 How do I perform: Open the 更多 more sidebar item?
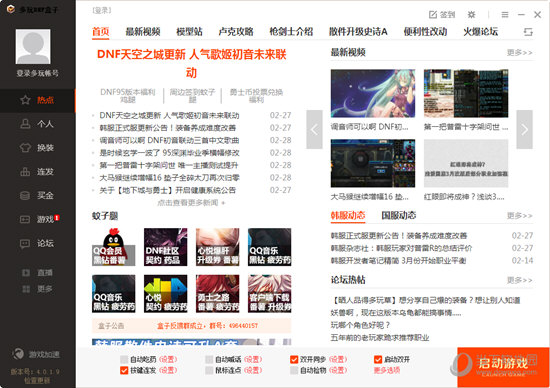pyautogui.click(x=38, y=289)
